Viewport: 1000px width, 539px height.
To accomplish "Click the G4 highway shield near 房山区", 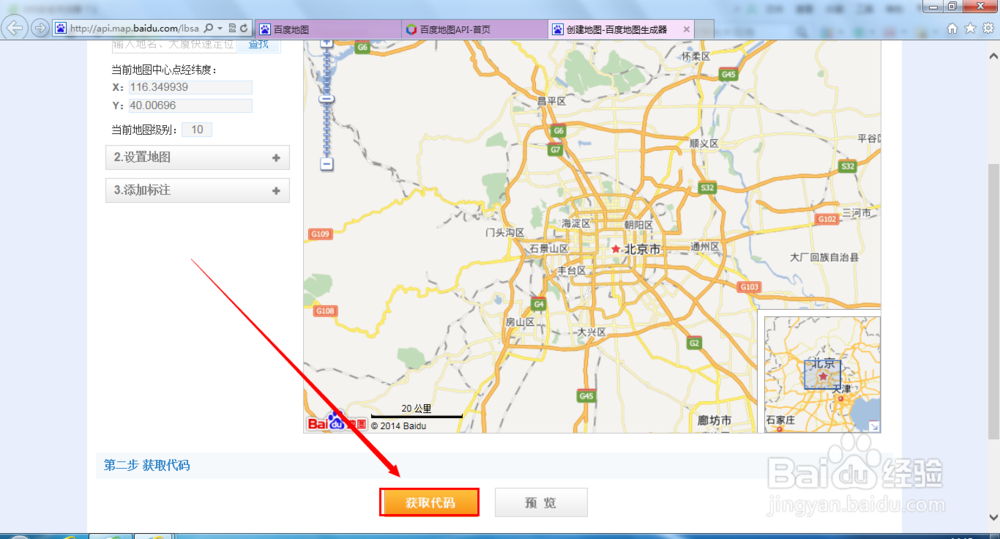I will click(539, 304).
